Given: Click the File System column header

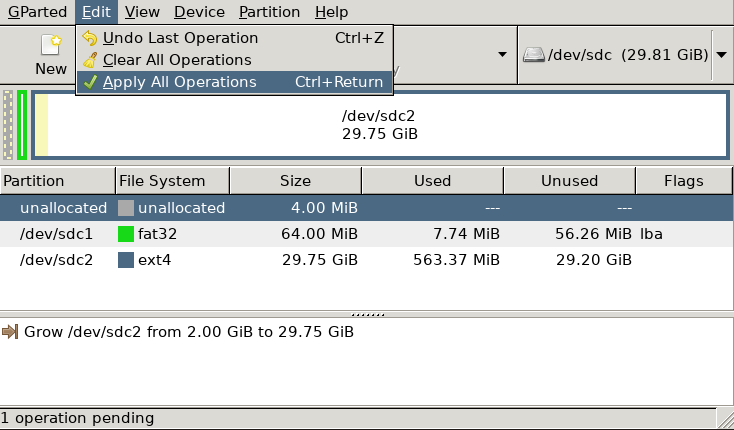Looking at the screenshot, I should coord(172,181).
